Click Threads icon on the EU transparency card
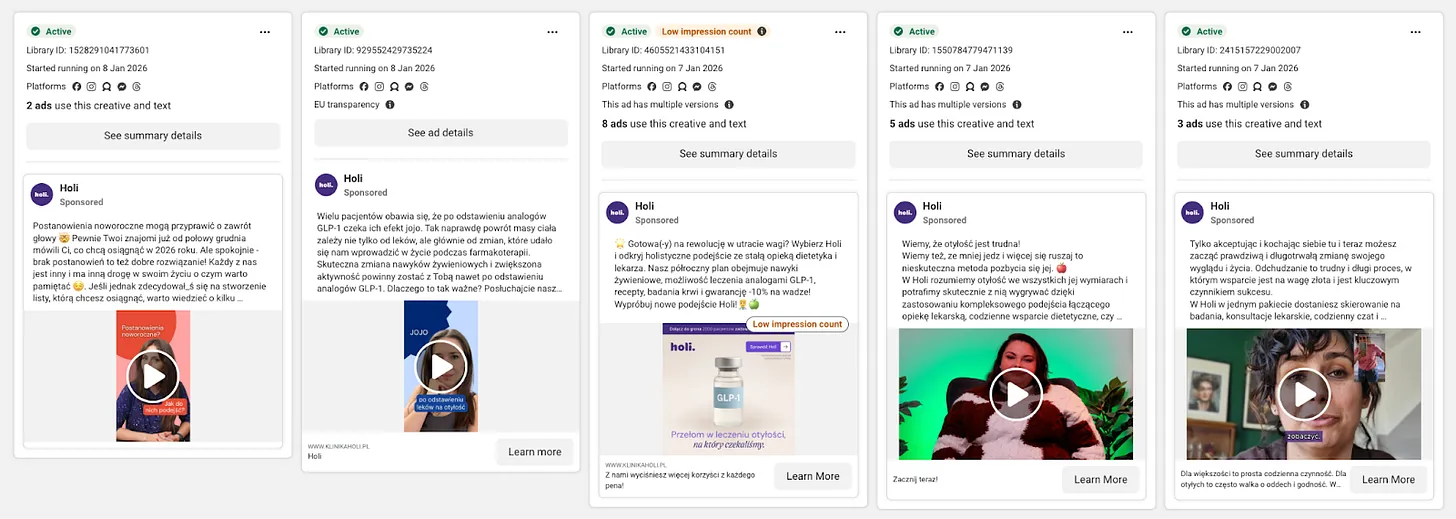 [x=425, y=87]
